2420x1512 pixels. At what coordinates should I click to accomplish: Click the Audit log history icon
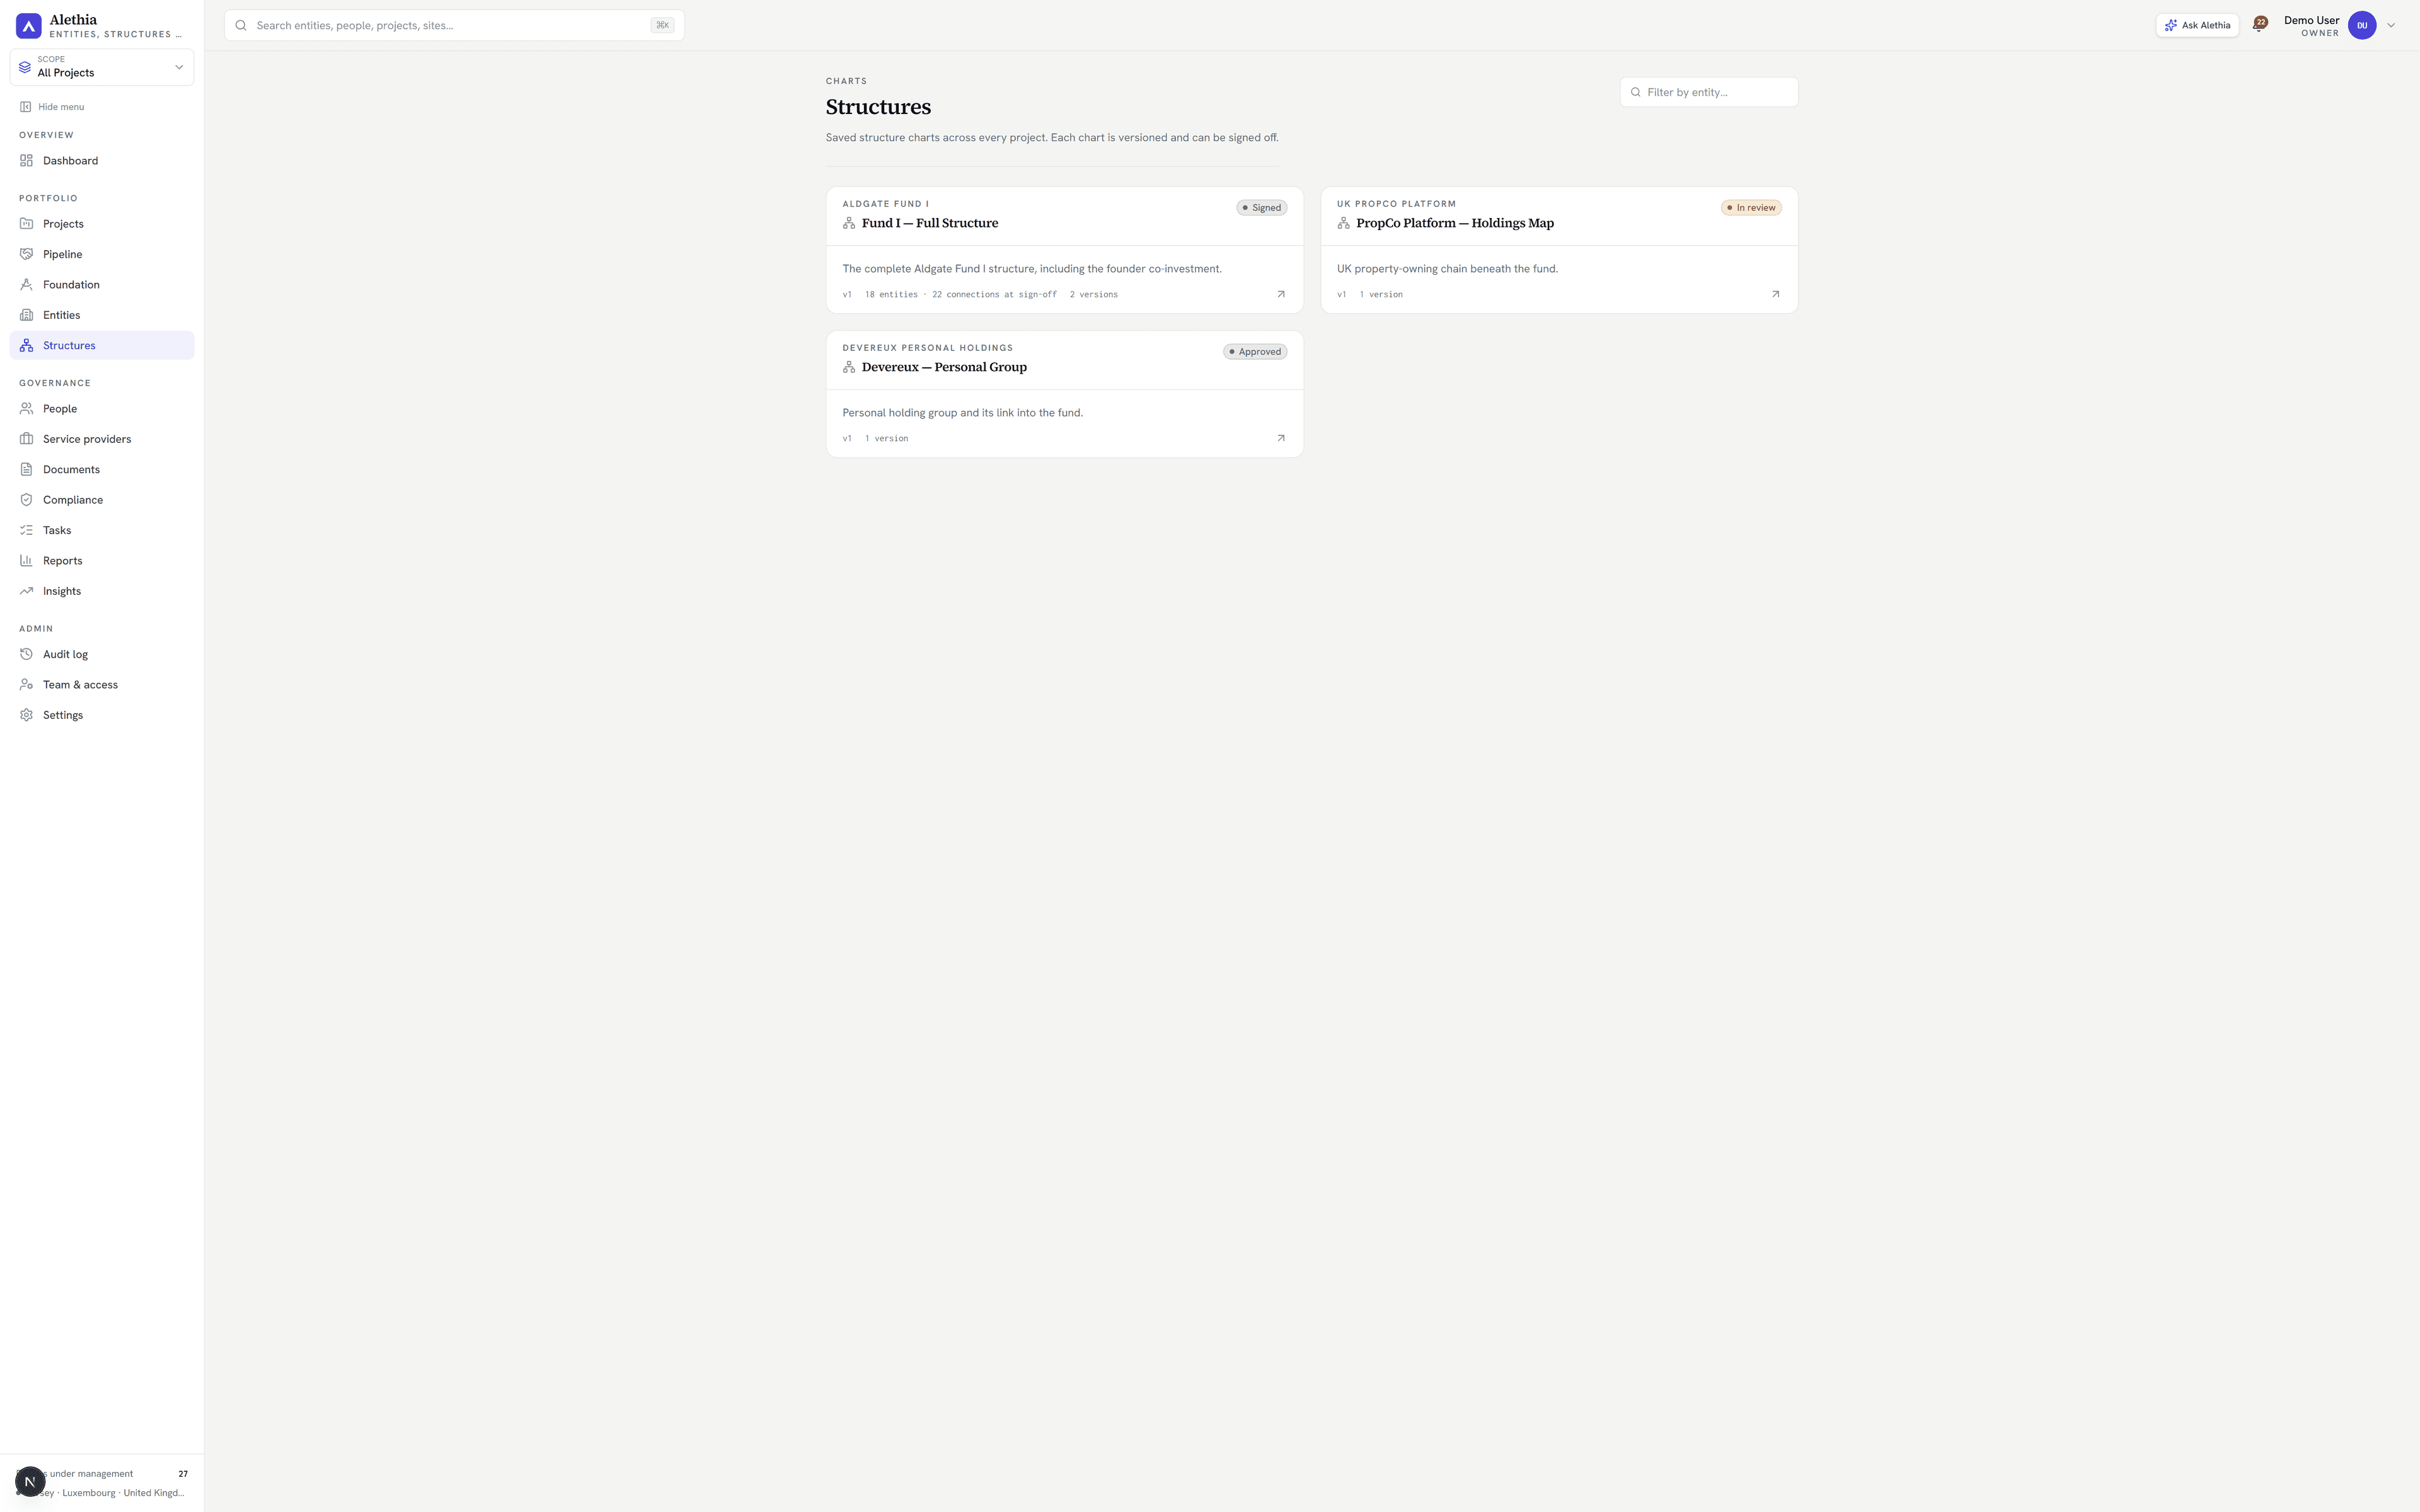click(27, 654)
